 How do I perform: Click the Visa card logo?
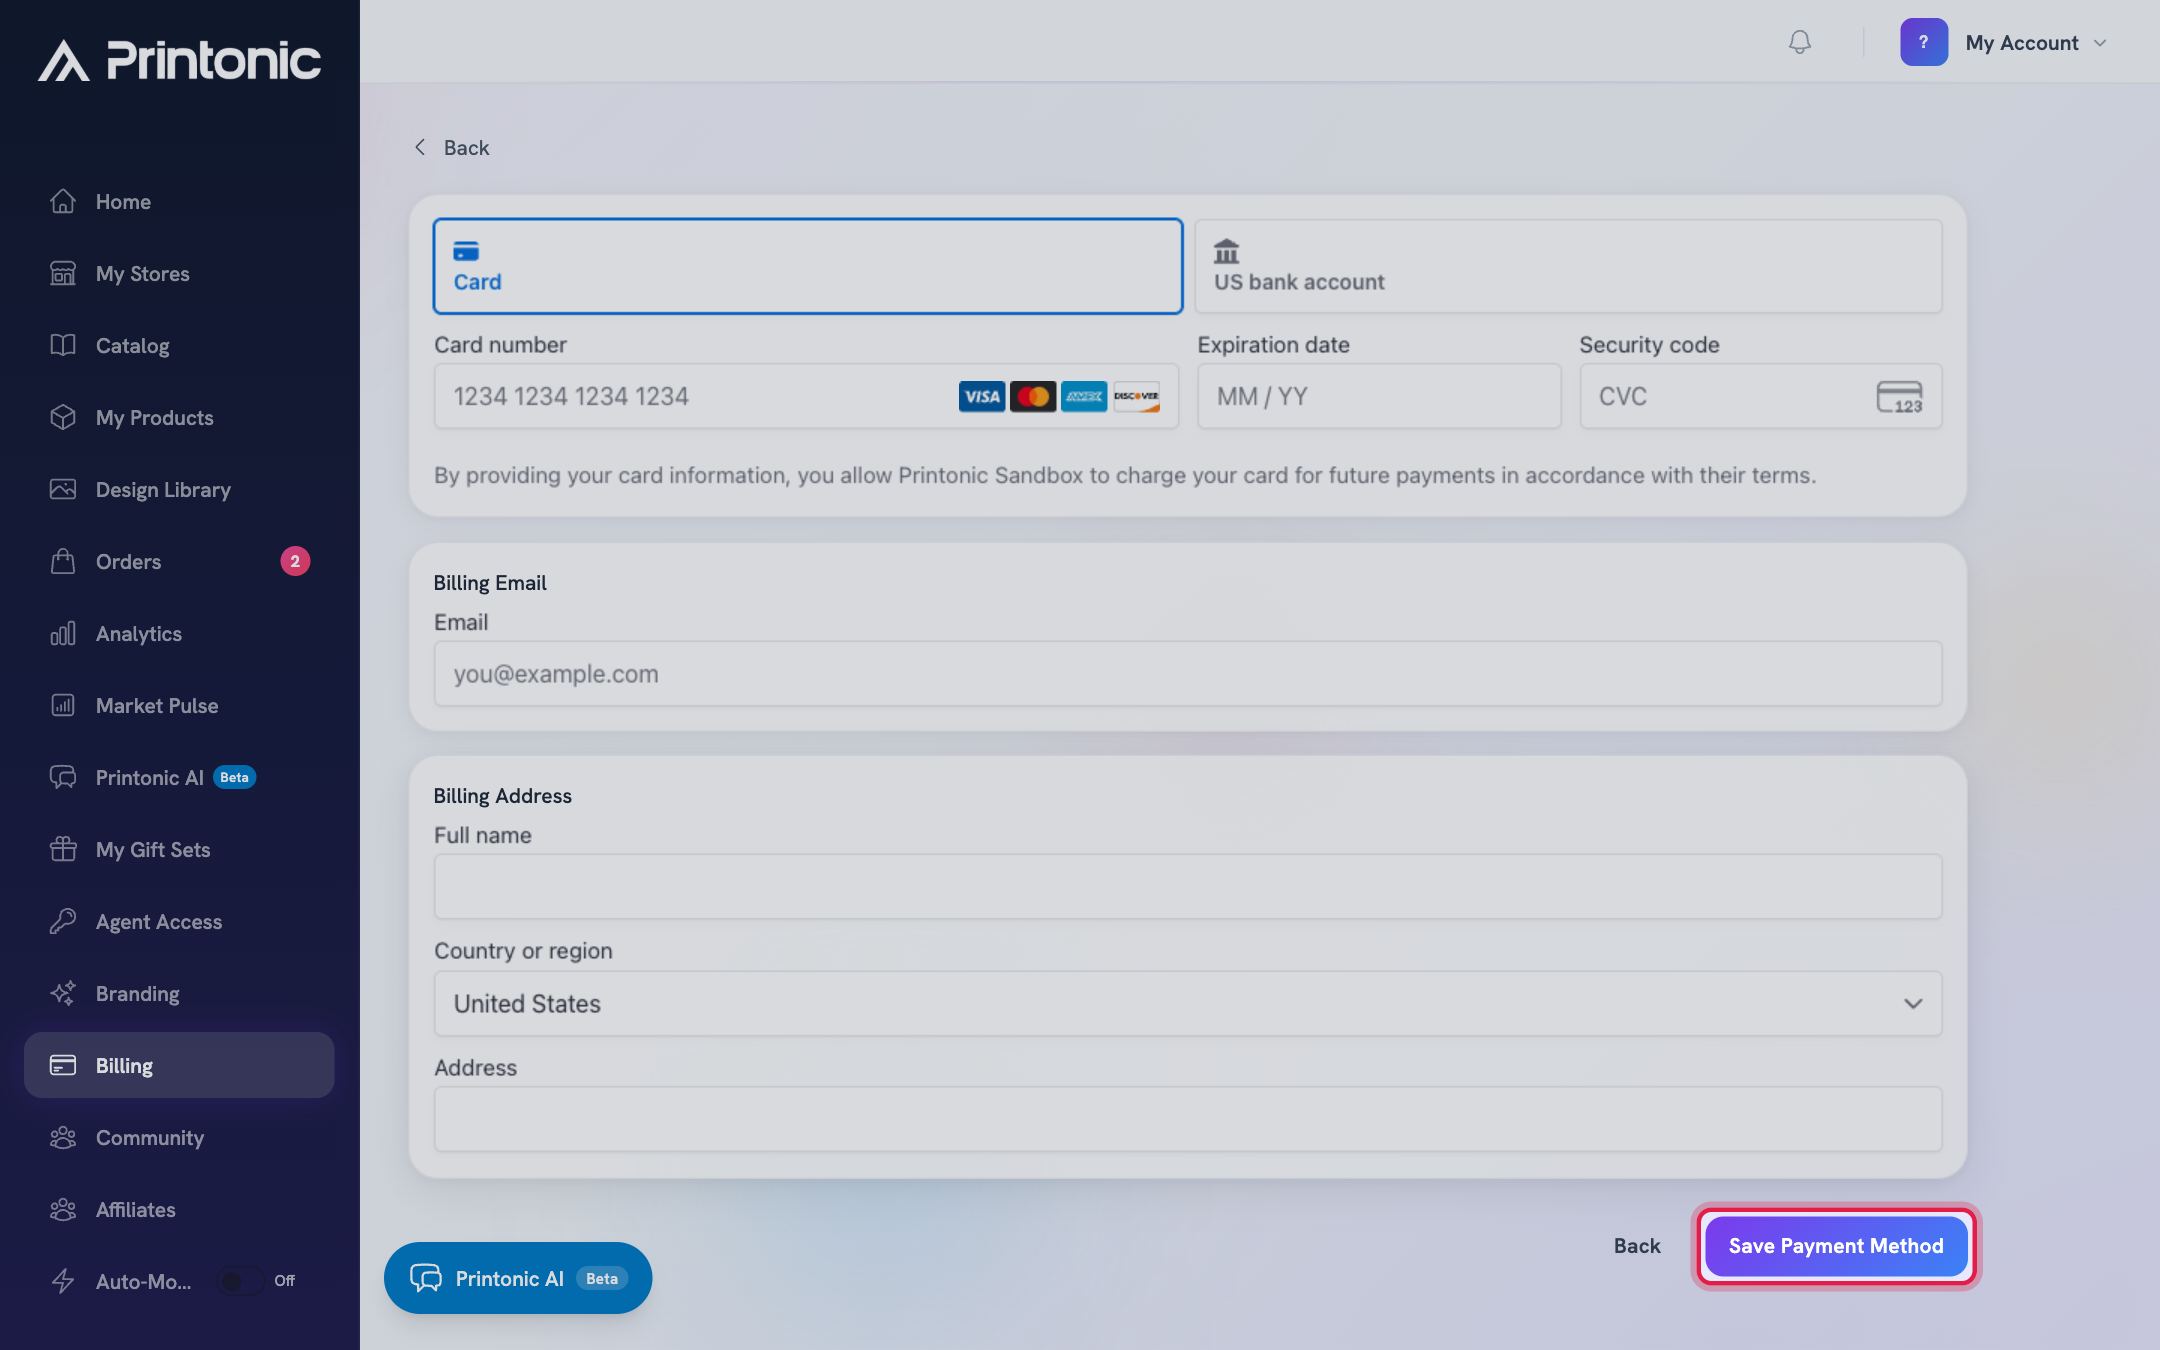pyautogui.click(x=982, y=396)
